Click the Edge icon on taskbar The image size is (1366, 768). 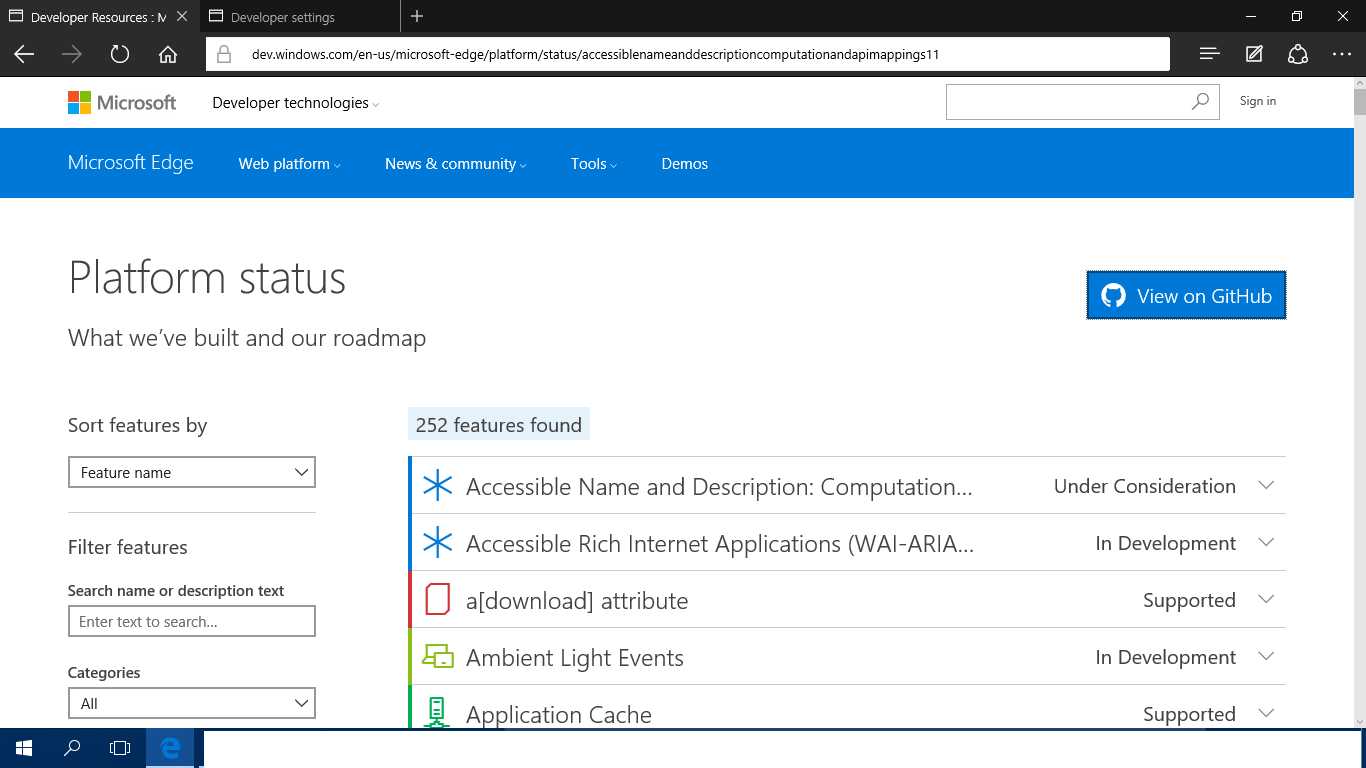(171, 748)
